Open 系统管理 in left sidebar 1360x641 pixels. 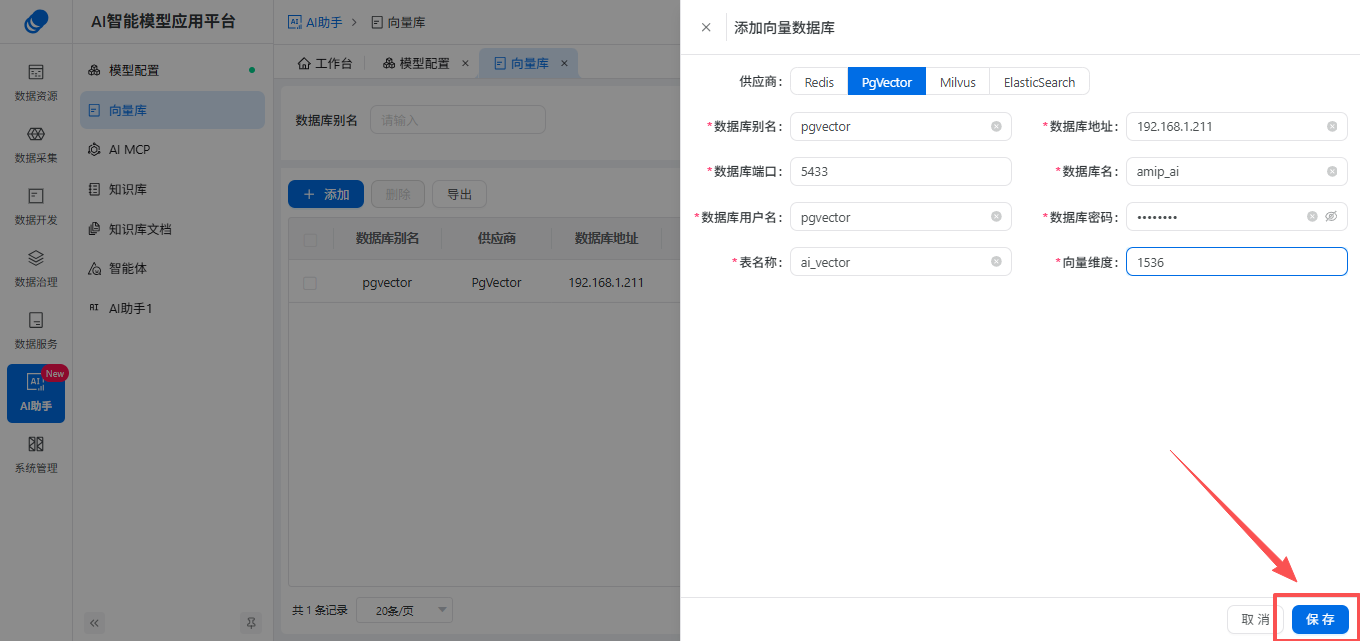(36, 454)
